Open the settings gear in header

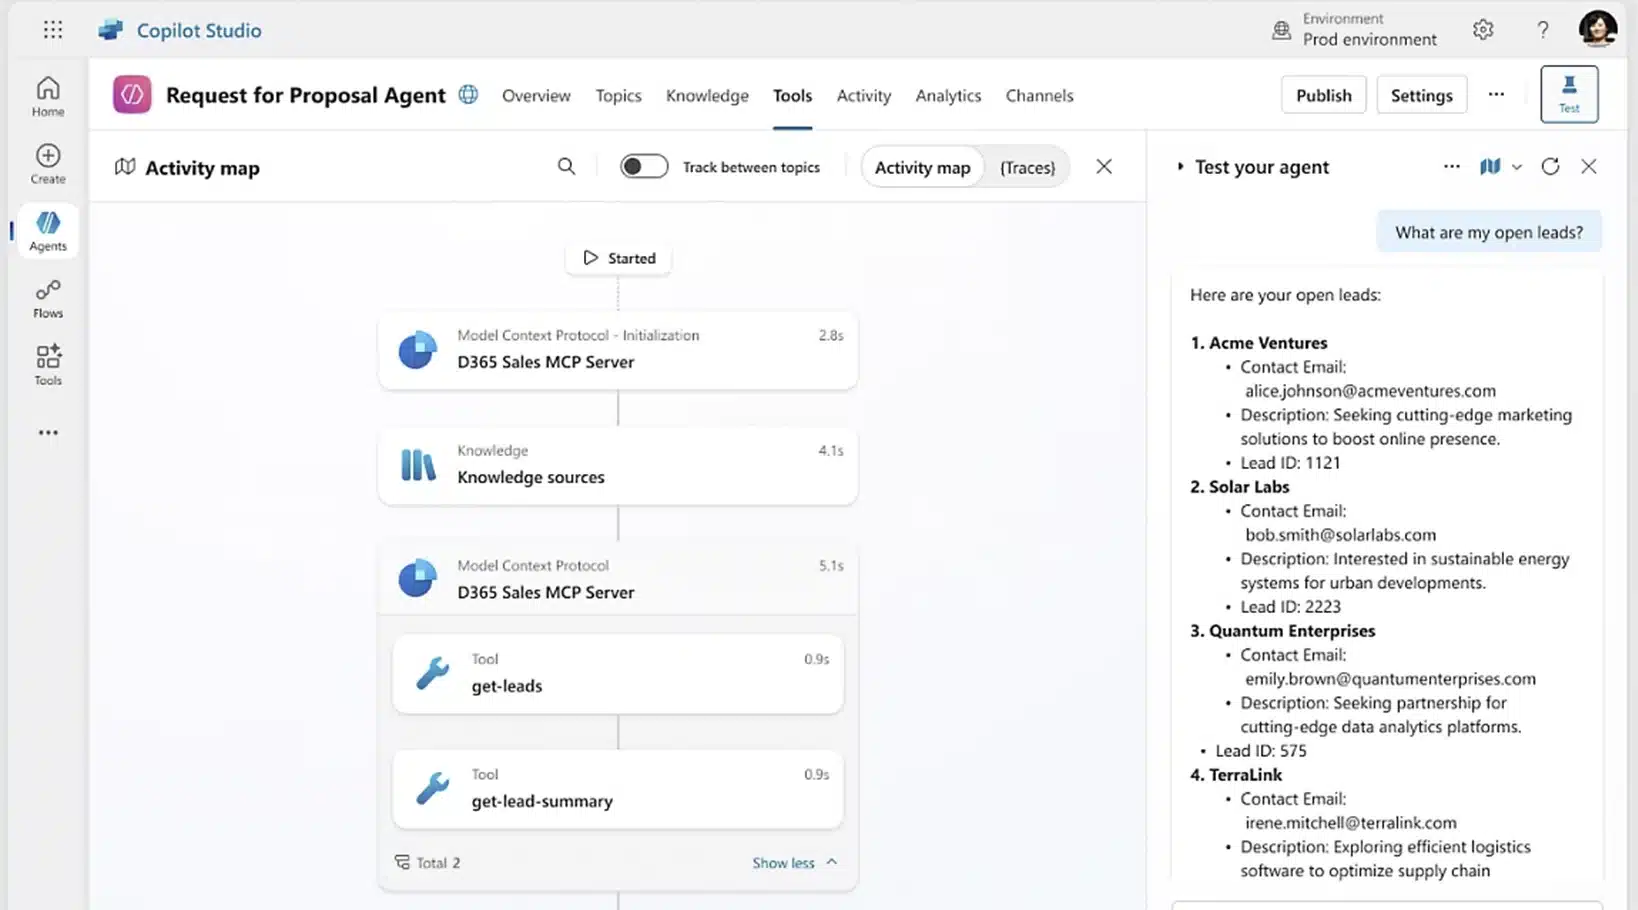[x=1483, y=30]
